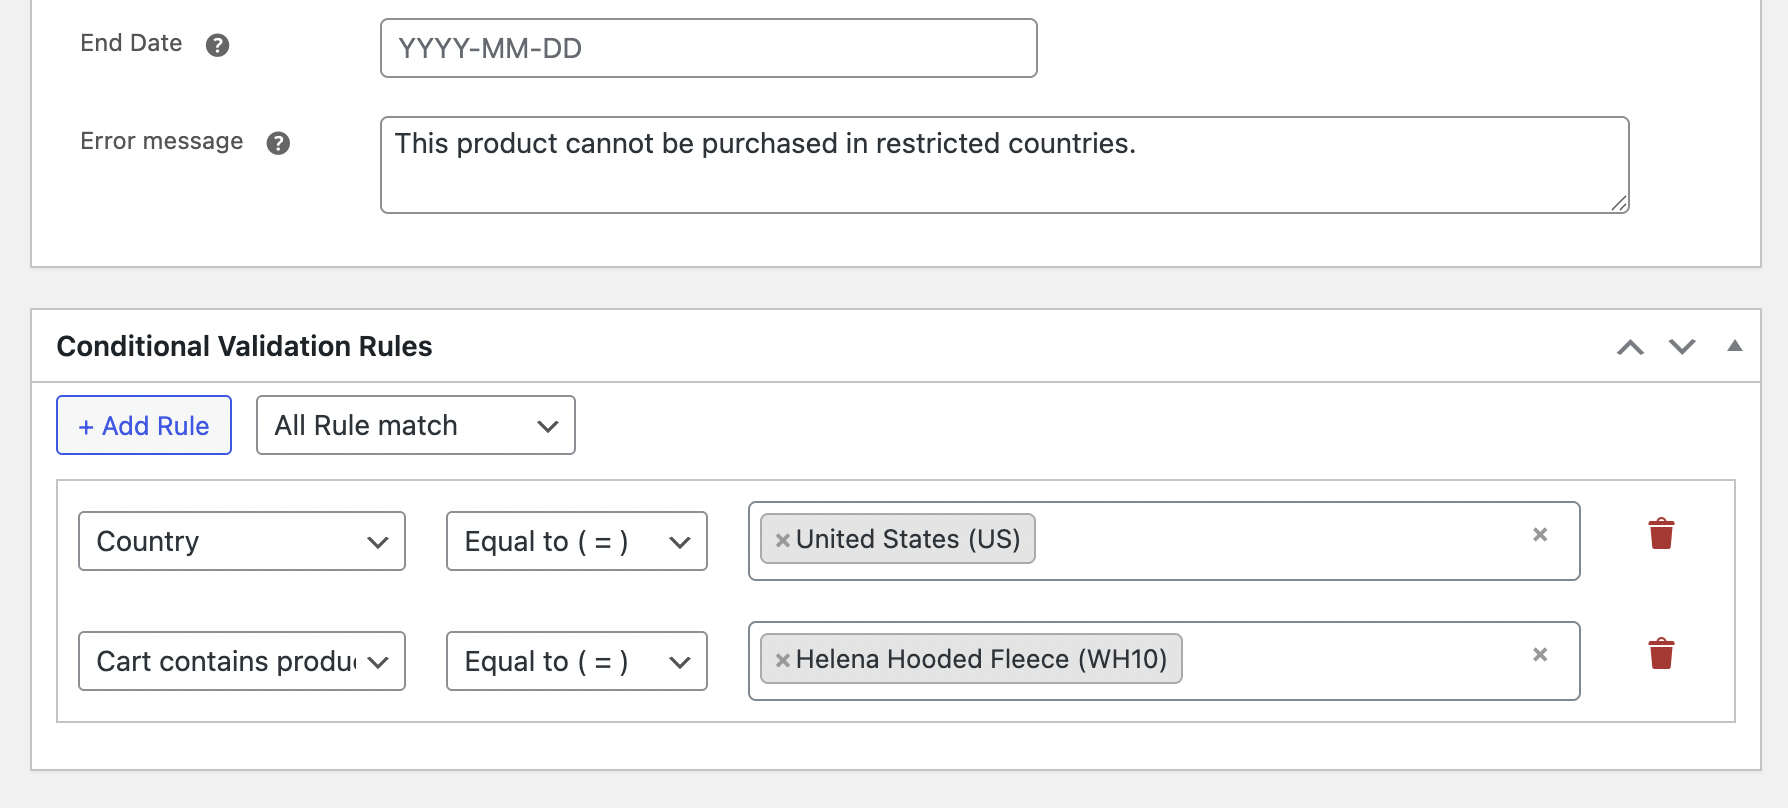This screenshot has height=808, width=1788.
Task: Click the End Date input field
Action: pos(708,48)
